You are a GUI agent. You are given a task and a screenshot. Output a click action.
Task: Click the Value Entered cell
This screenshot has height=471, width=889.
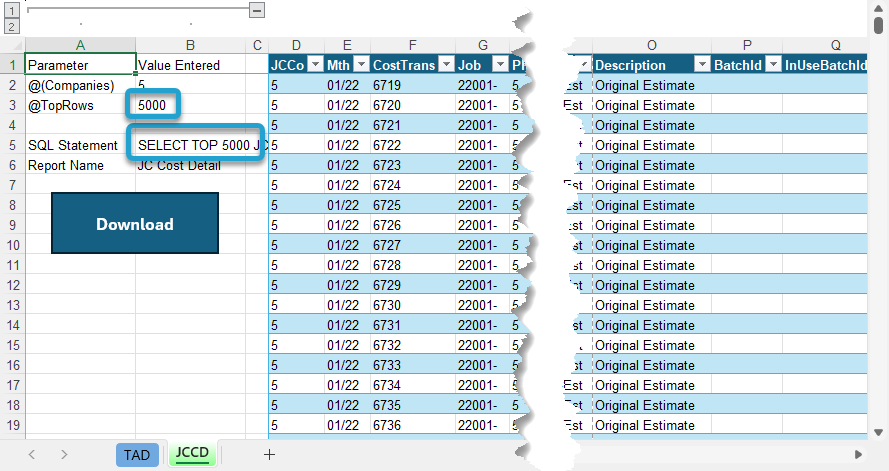click(190, 65)
